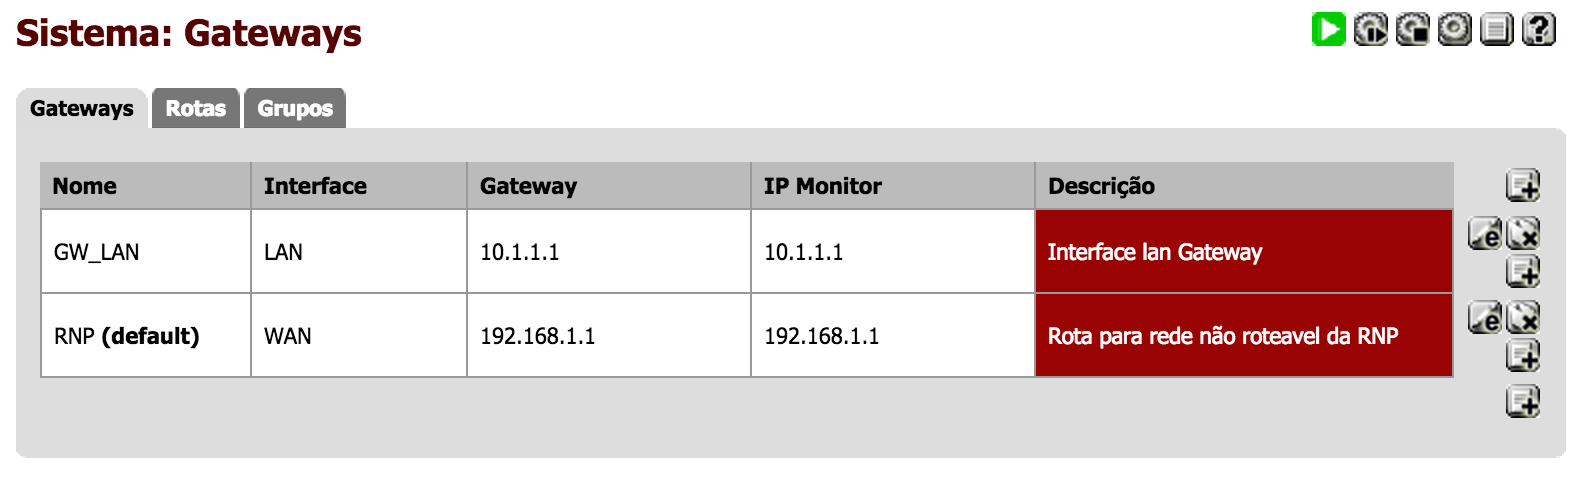The image size is (1586, 479).
Task: Restart service using gear pause-play icon
Action: pyautogui.click(x=1371, y=29)
